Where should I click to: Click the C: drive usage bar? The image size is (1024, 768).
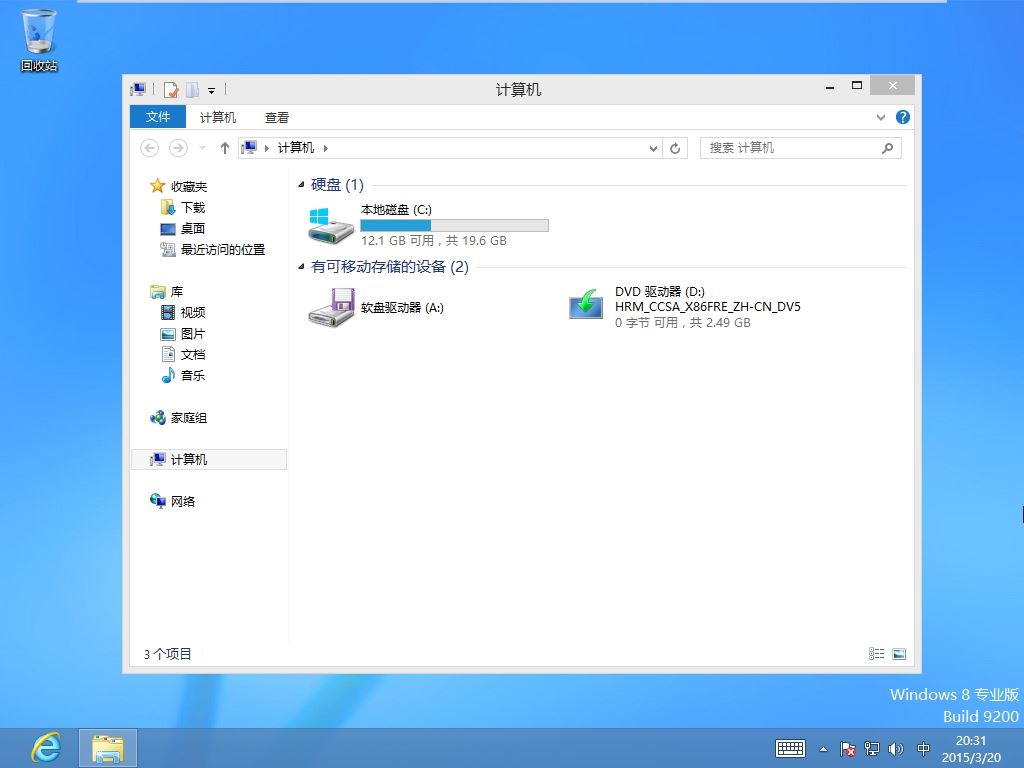(x=455, y=225)
